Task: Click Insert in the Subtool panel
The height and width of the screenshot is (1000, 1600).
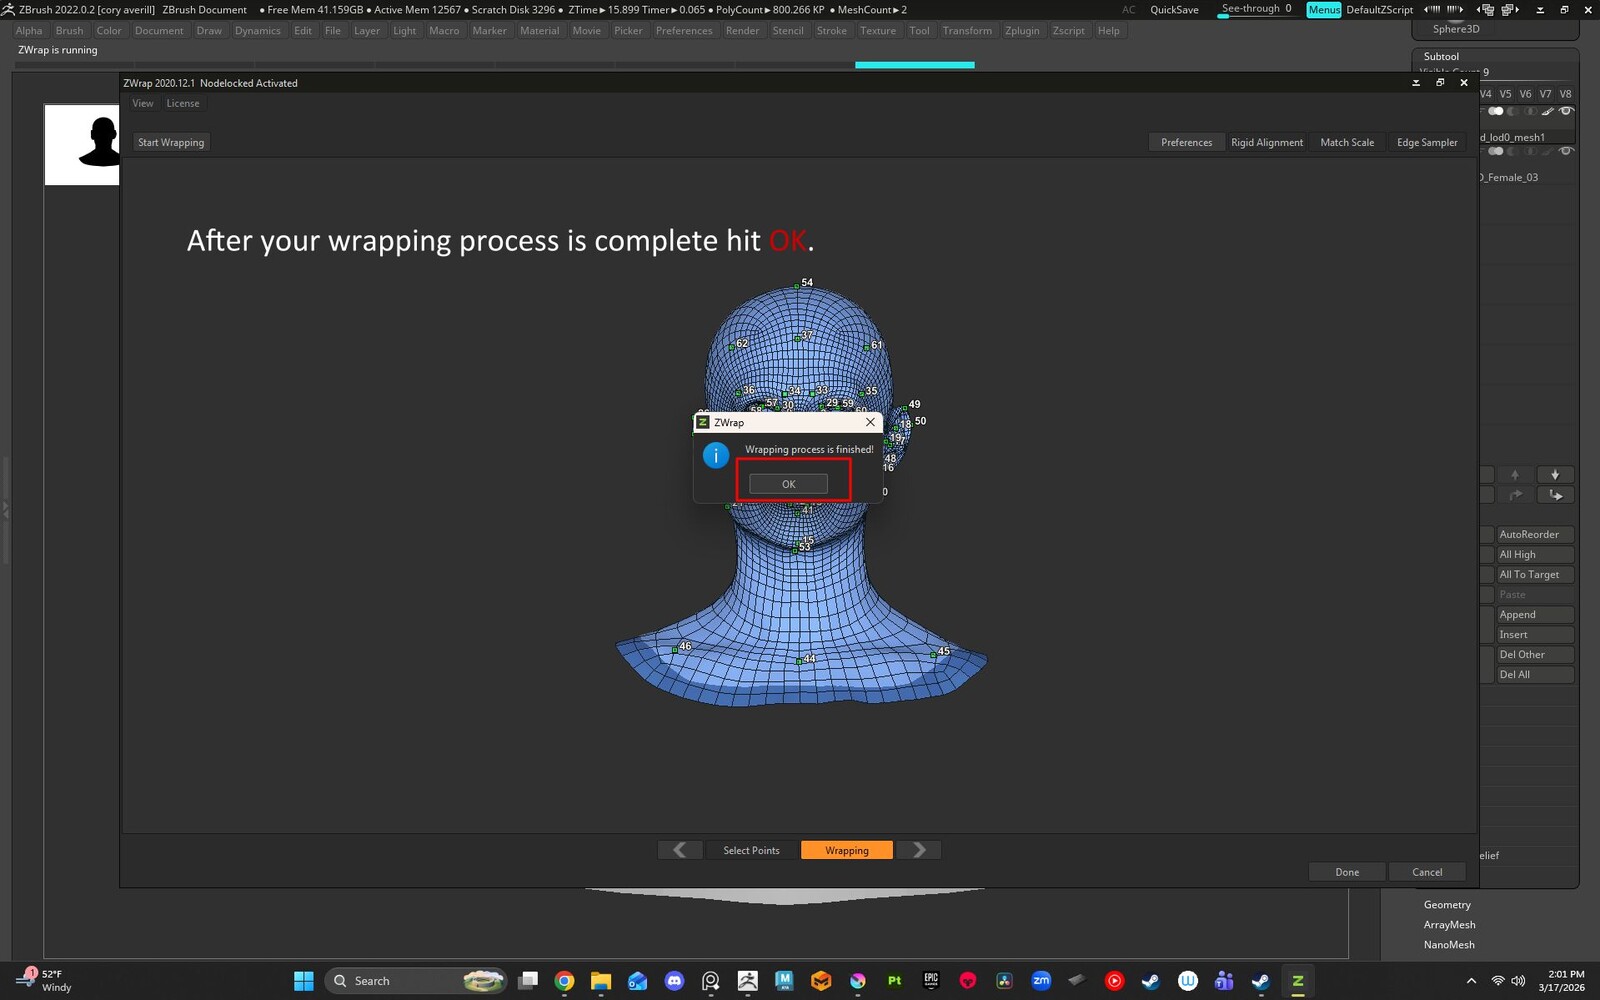Action: click(x=1535, y=635)
